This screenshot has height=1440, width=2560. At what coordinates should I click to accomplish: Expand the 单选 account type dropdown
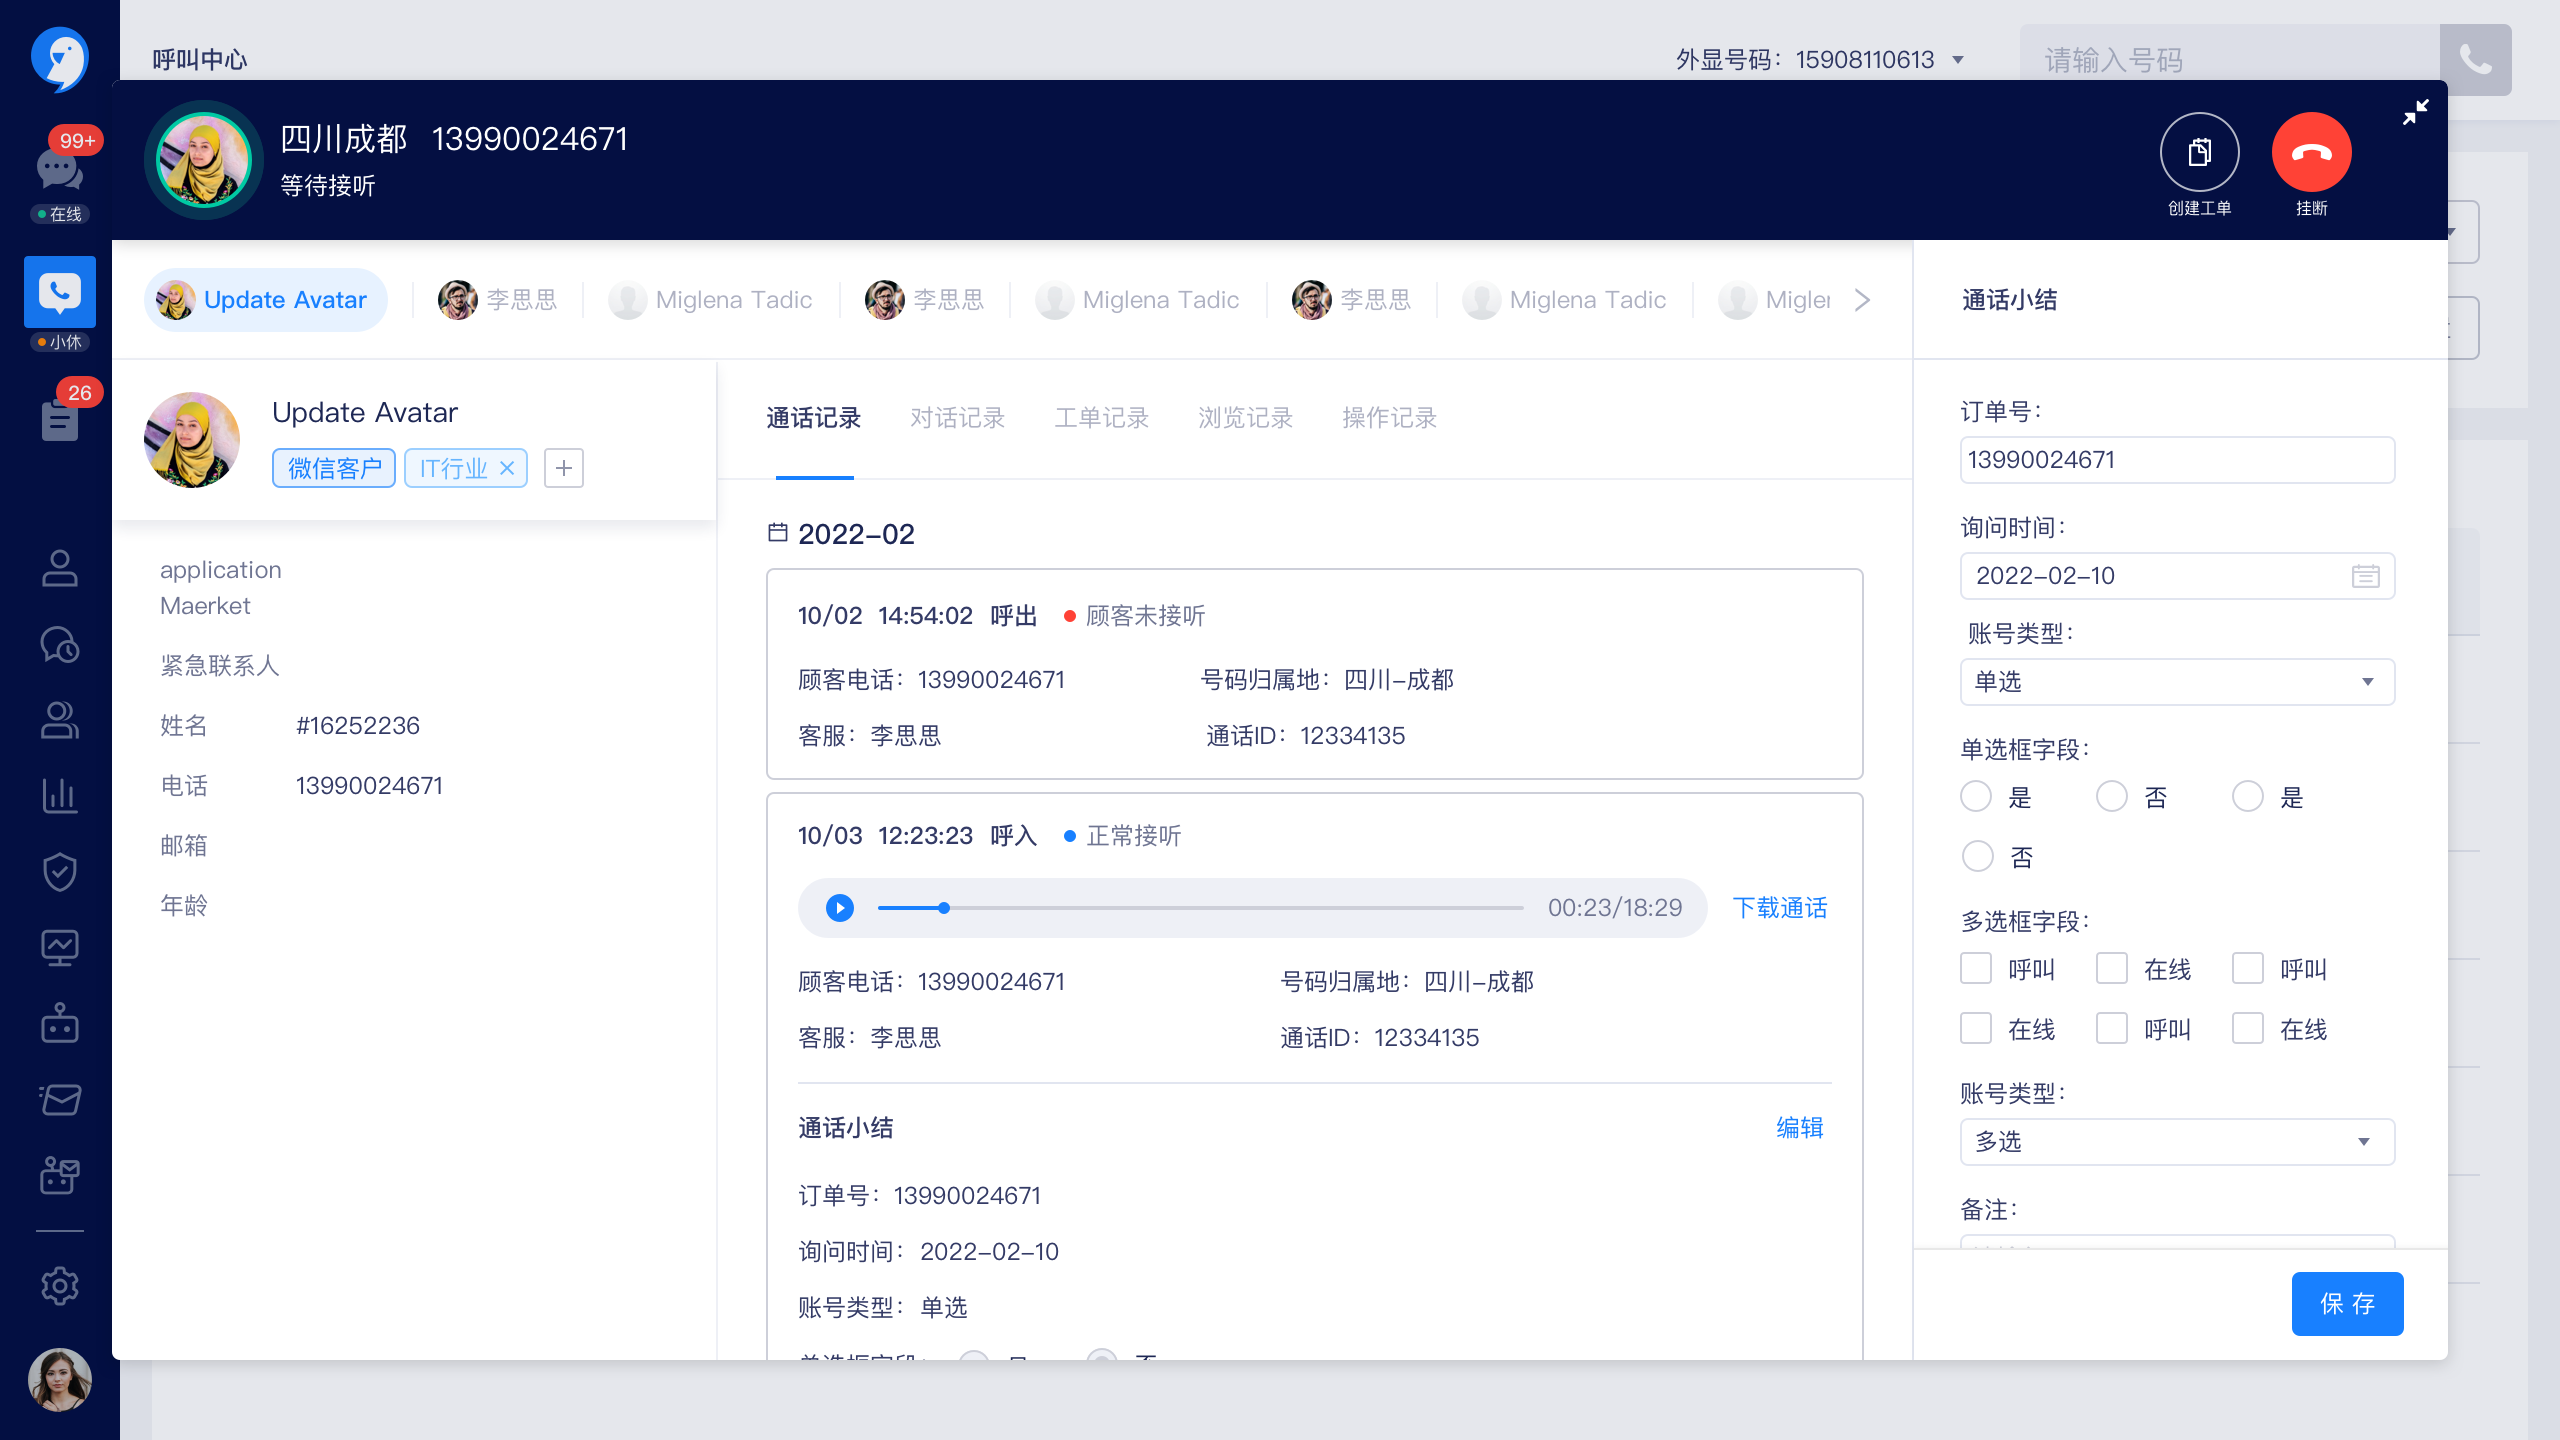coord(2176,682)
